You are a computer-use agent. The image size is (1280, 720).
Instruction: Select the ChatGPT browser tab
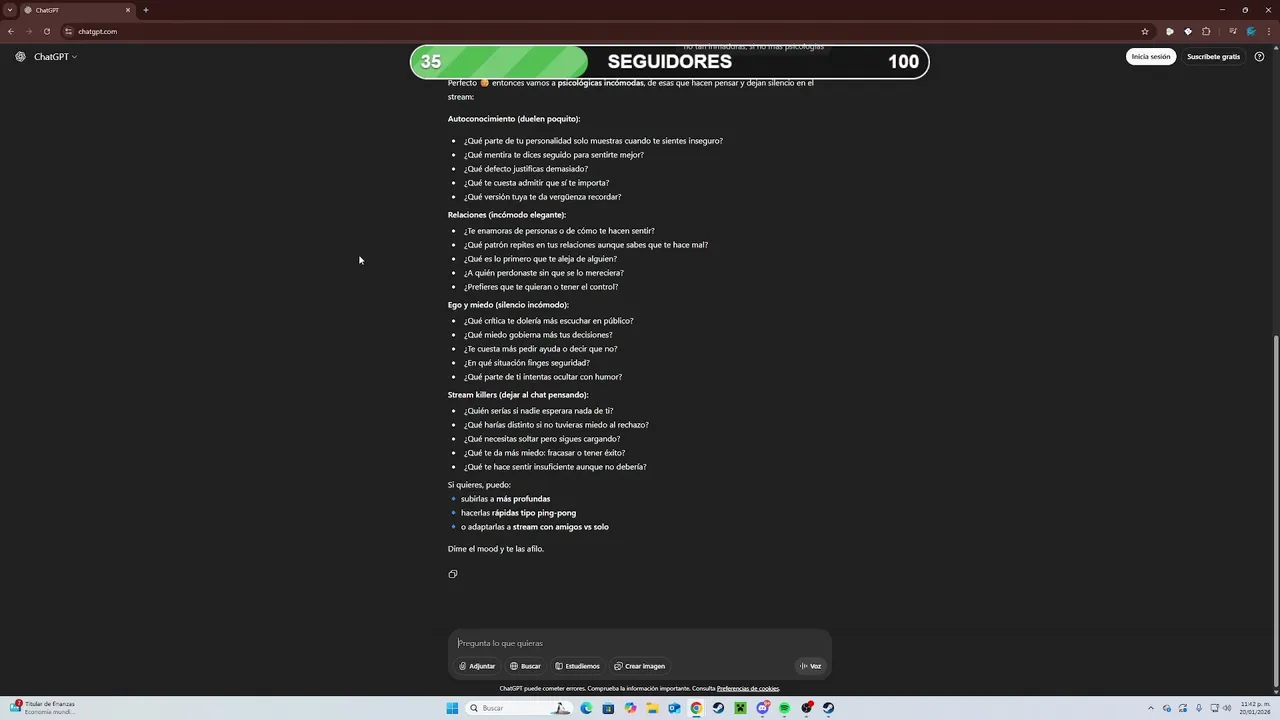pyautogui.click(x=77, y=10)
